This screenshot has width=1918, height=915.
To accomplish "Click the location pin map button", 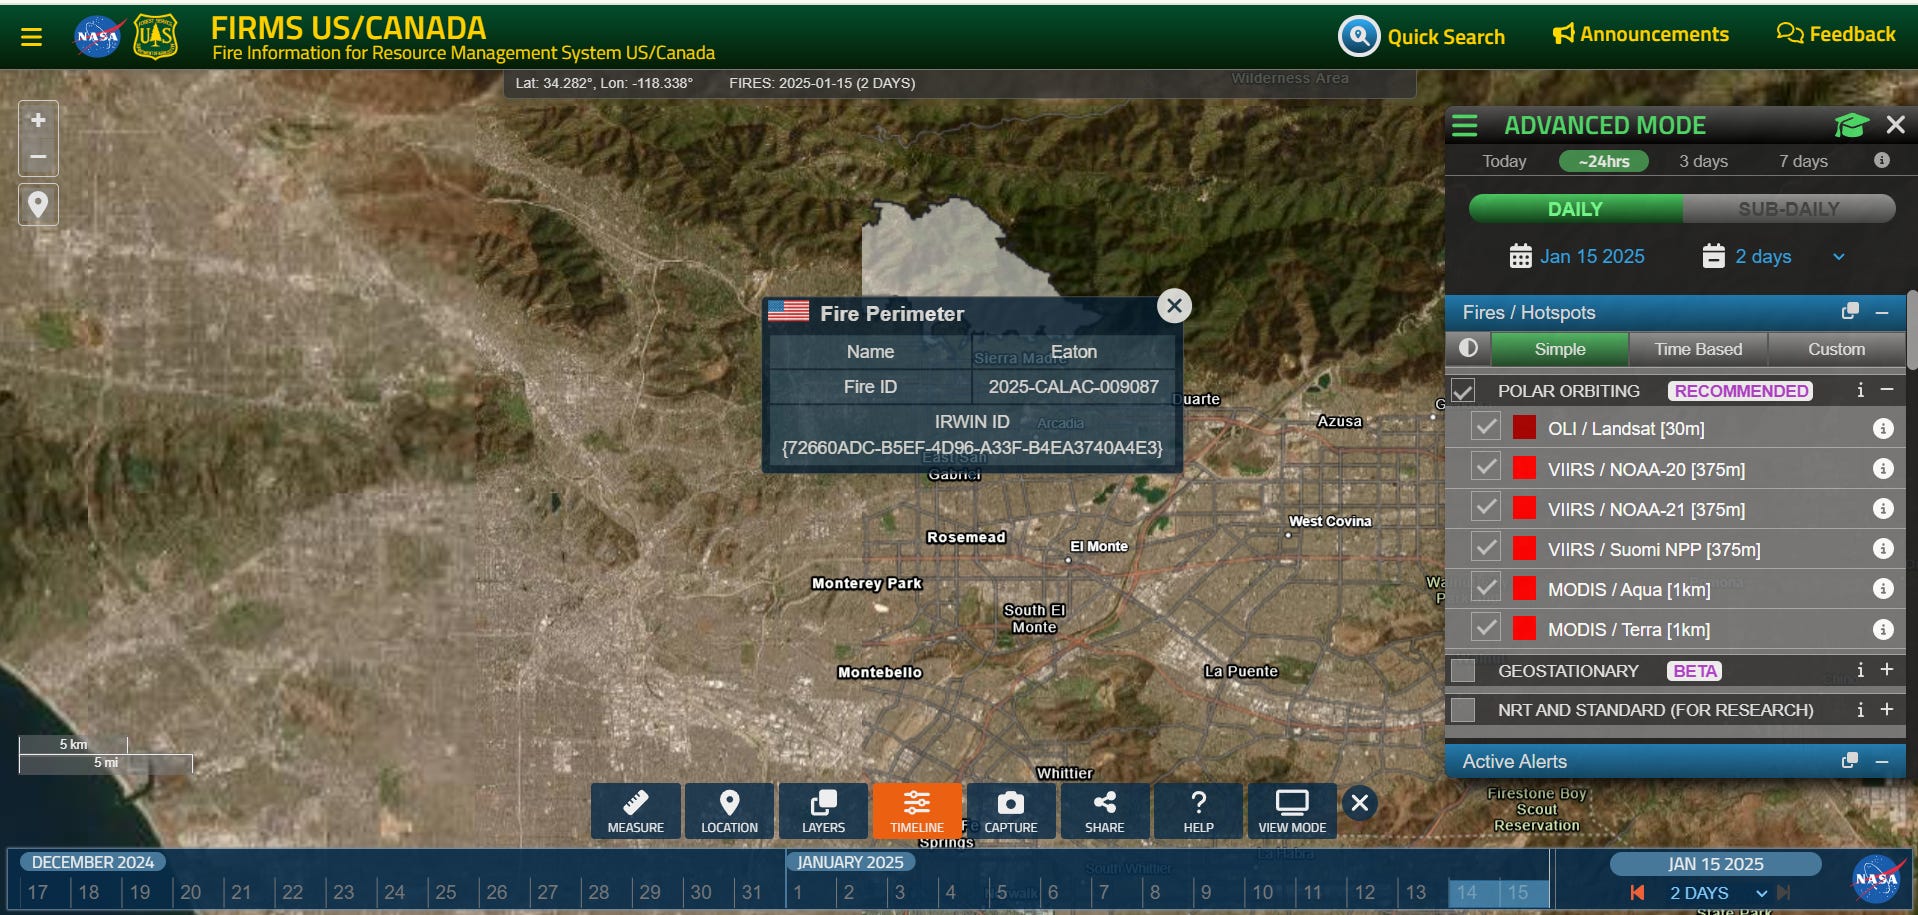I will click(x=38, y=204).
